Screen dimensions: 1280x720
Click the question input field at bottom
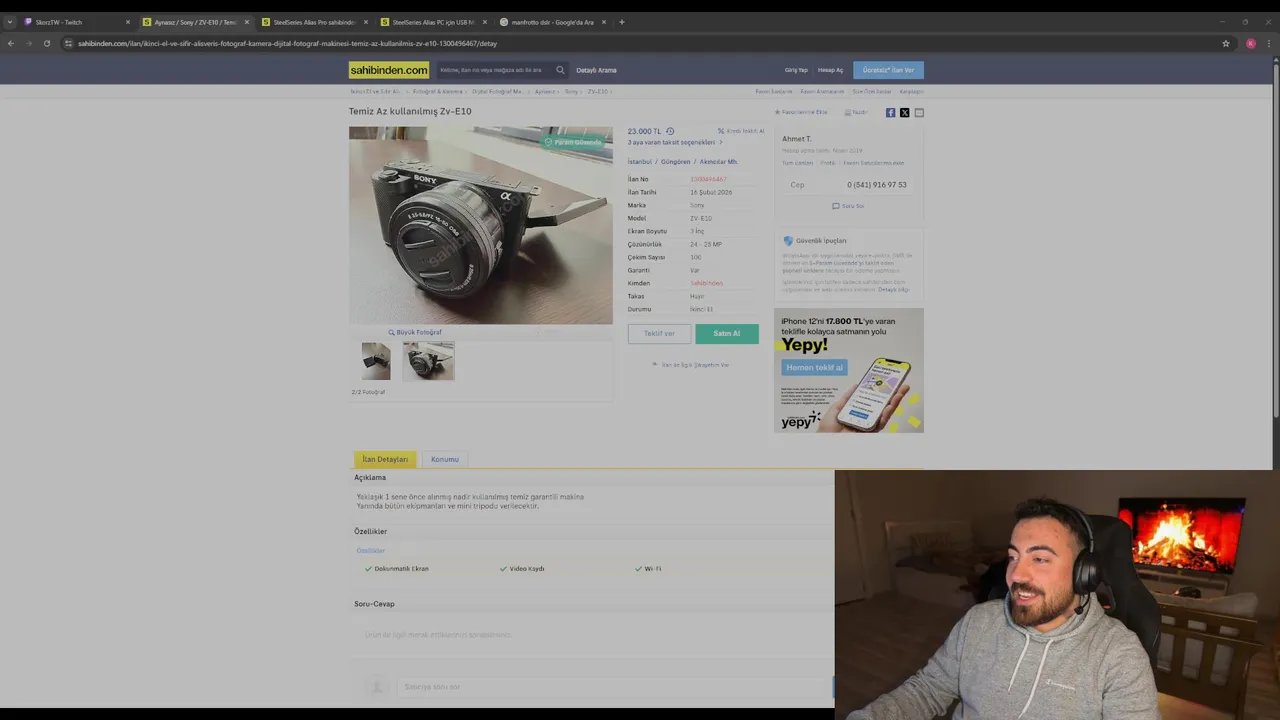pyautogui.click(x=614, y=687)
